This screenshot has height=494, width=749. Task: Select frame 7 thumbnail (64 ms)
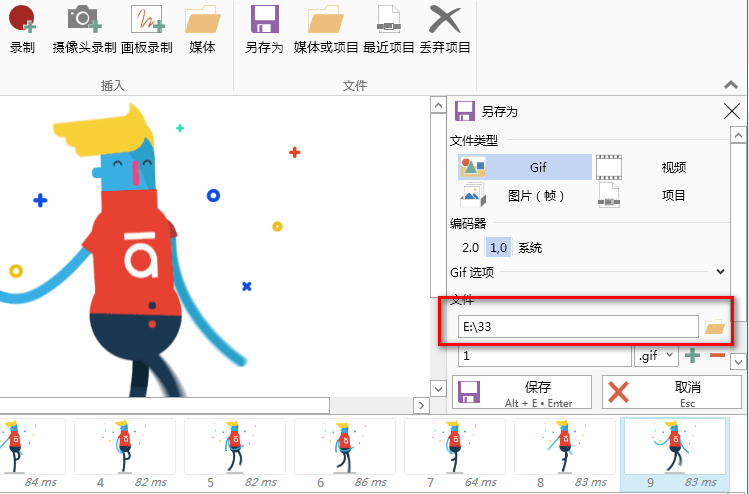454,453
